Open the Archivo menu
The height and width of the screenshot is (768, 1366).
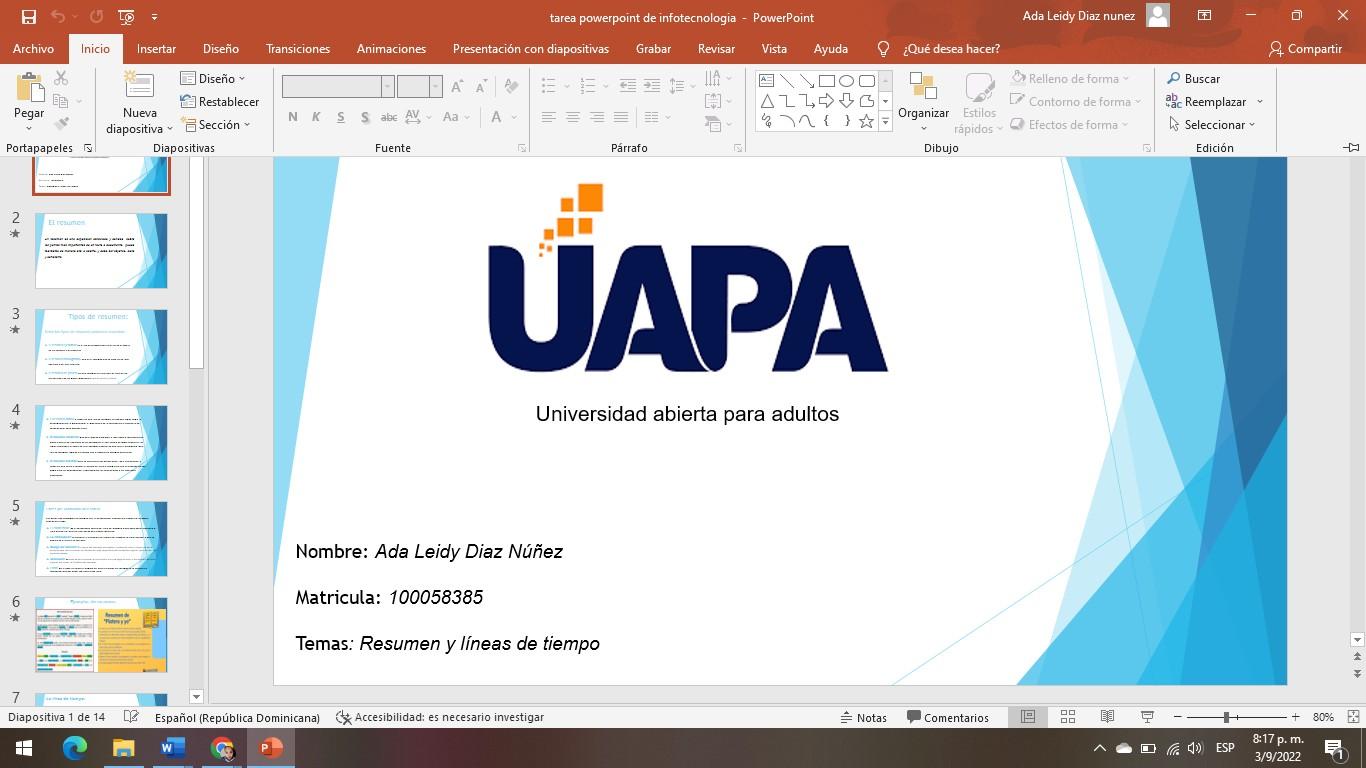click(x=33, y=48)
